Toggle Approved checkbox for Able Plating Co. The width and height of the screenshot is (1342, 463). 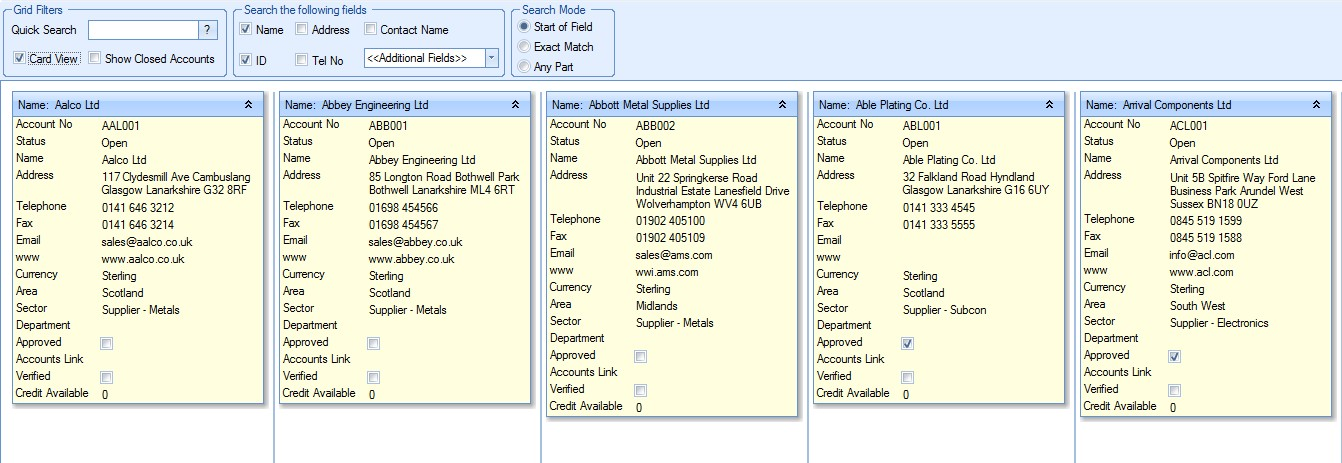pyautogui.click(x=907, y=344)
